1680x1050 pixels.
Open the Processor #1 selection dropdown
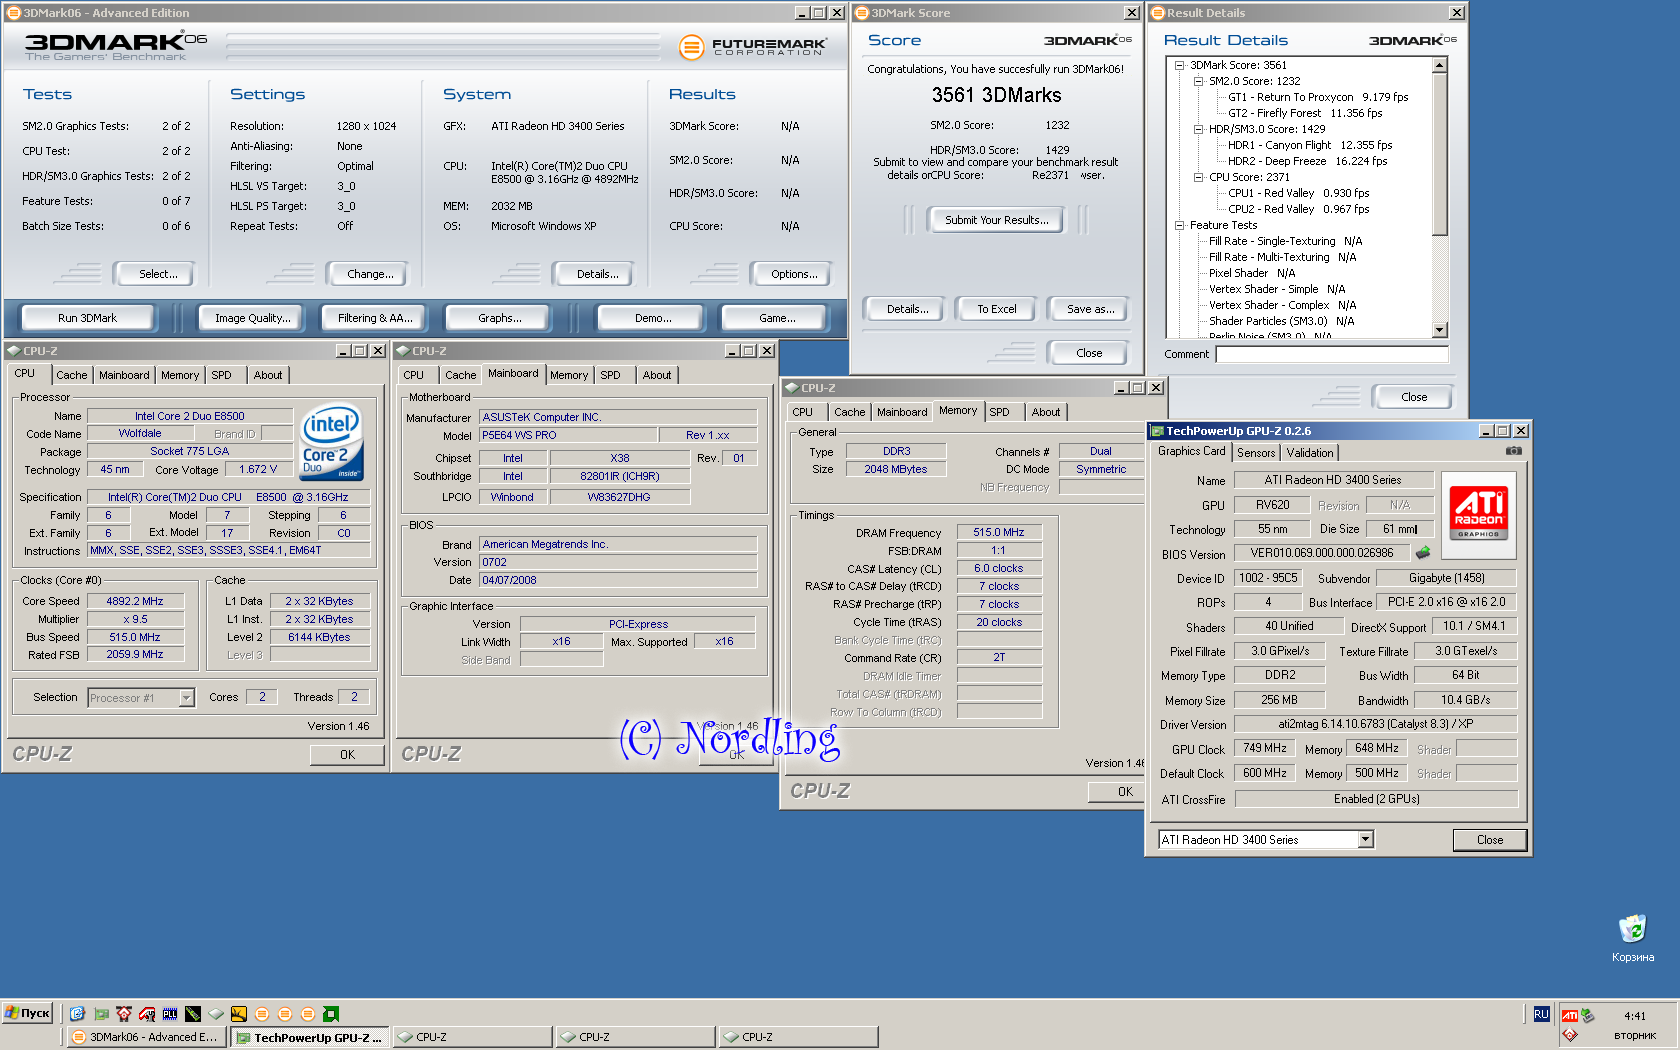coord(186,698)
